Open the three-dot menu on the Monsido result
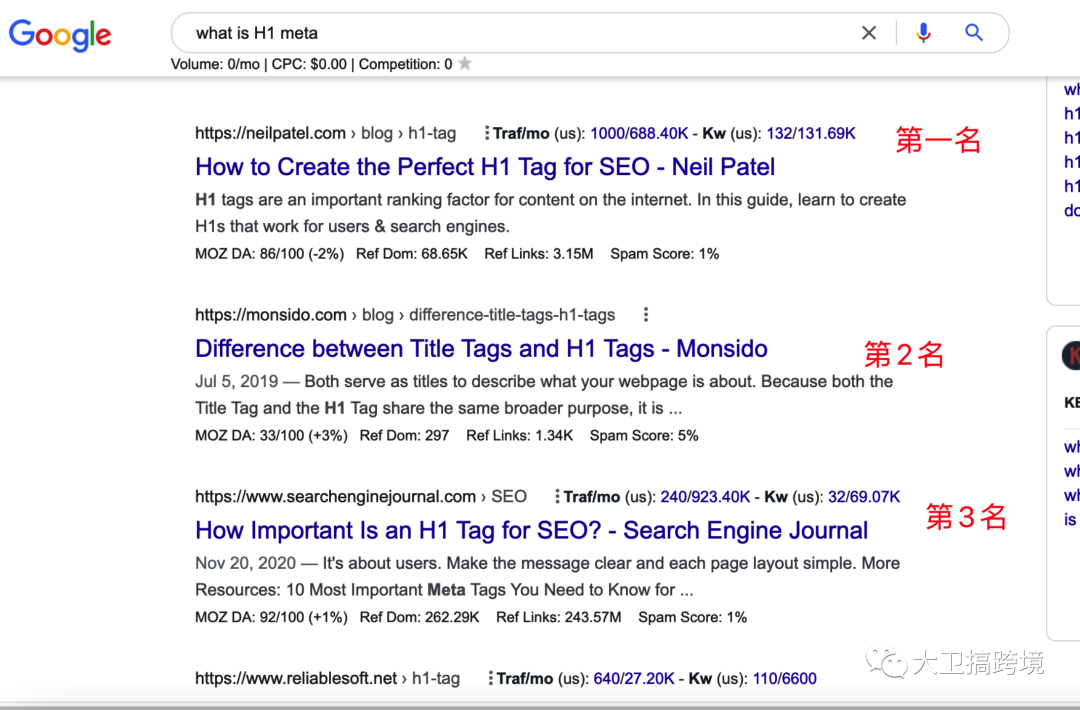The height and width of the screenshot is (710, 1080). [646, 314]
